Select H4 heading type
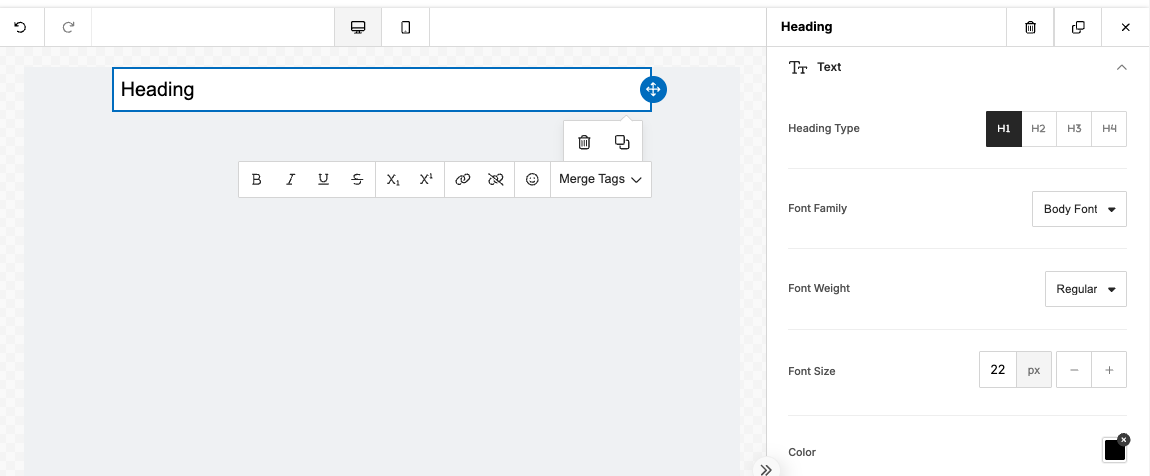Screen dimensions: 1150x476 click(x=1109, y=128)
